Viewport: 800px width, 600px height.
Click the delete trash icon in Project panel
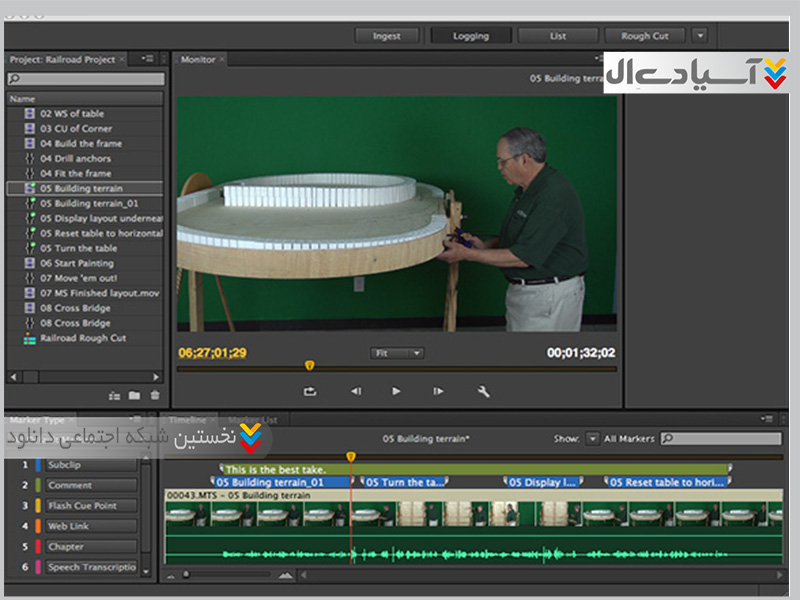153,396
